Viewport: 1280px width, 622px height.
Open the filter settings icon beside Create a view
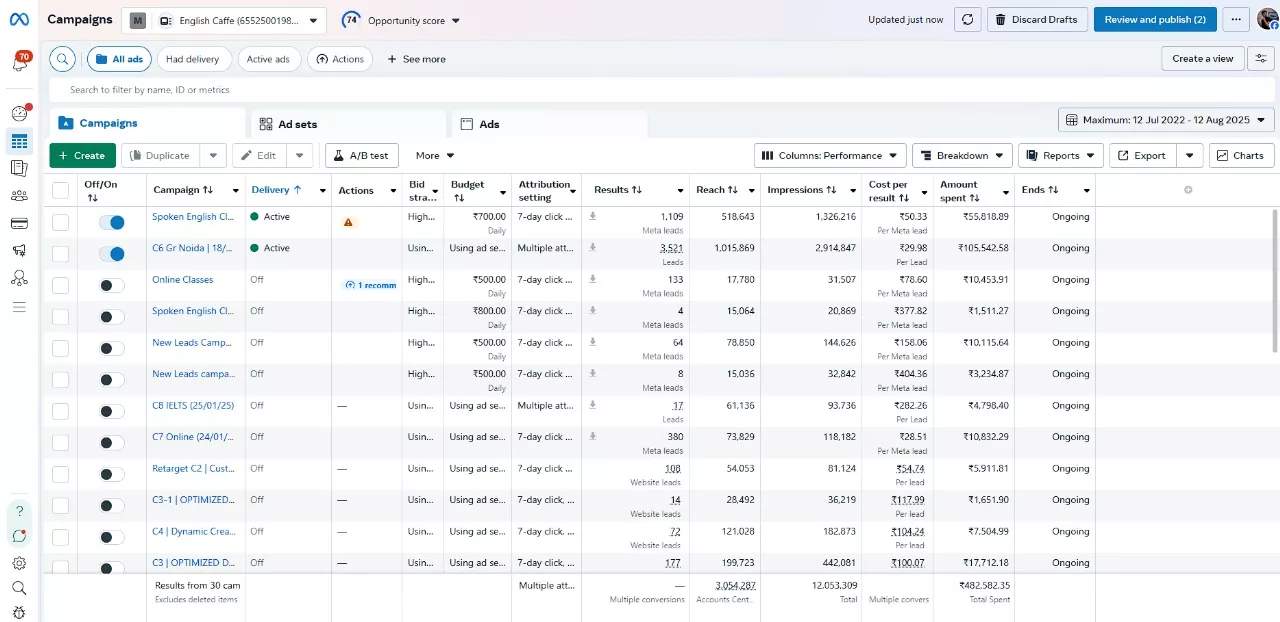click(1262, 59)
